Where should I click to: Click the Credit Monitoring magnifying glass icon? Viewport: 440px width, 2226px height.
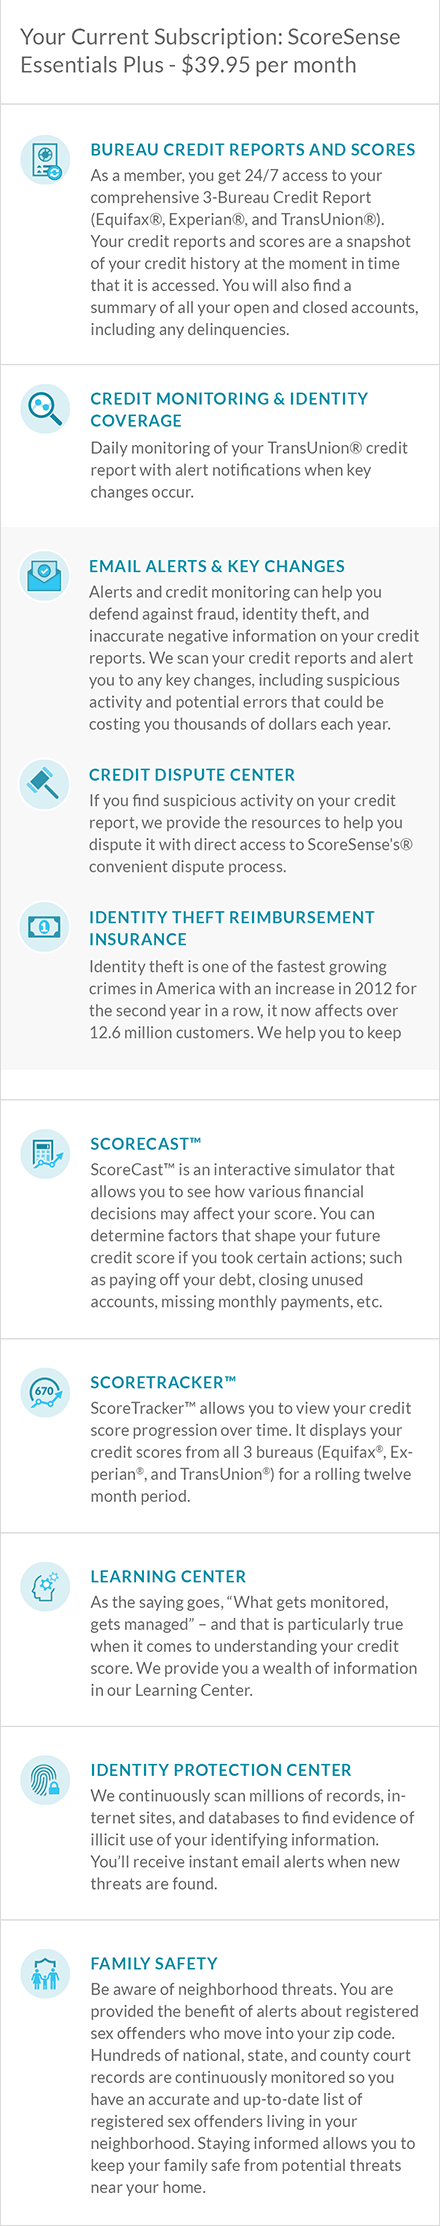[x=45, y=408]
